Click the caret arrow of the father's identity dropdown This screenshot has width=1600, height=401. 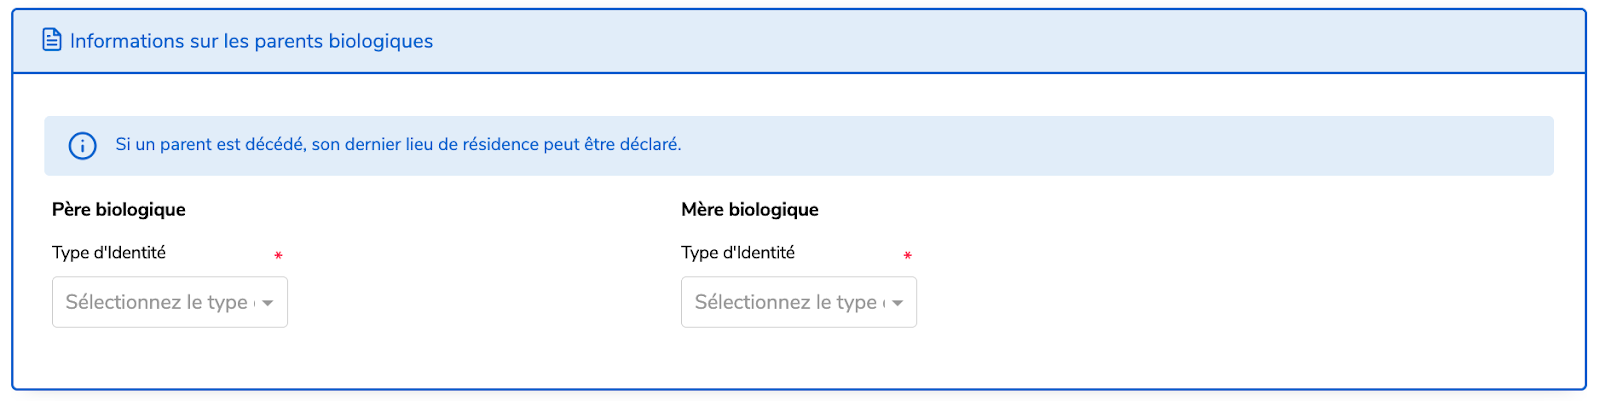(268, 303)
